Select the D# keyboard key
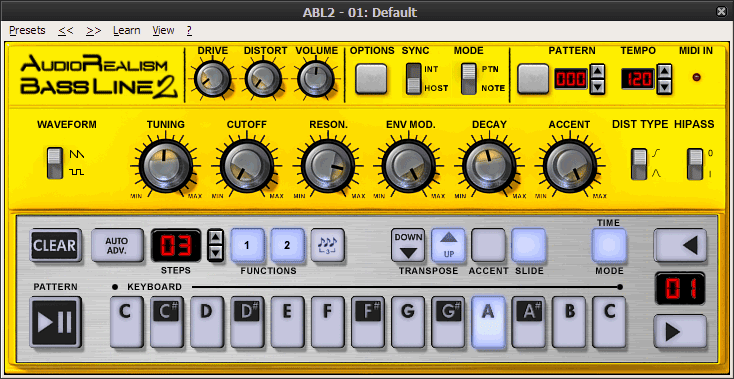The width and height of the screenshot is (734, 379). point(247,322)
